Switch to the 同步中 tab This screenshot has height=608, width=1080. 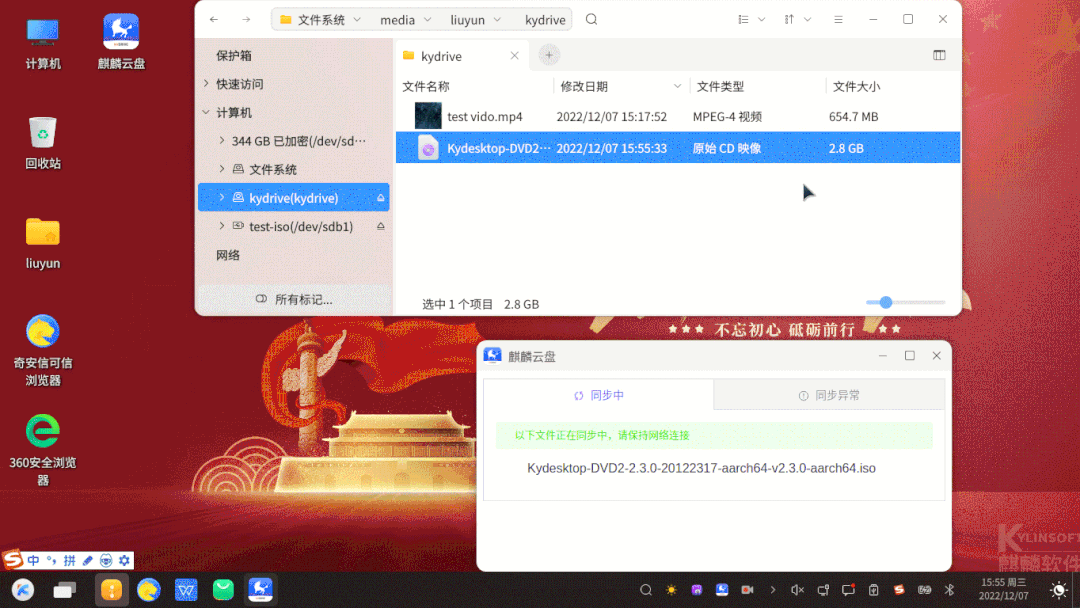pyautogui.click(x=599, y=395)
